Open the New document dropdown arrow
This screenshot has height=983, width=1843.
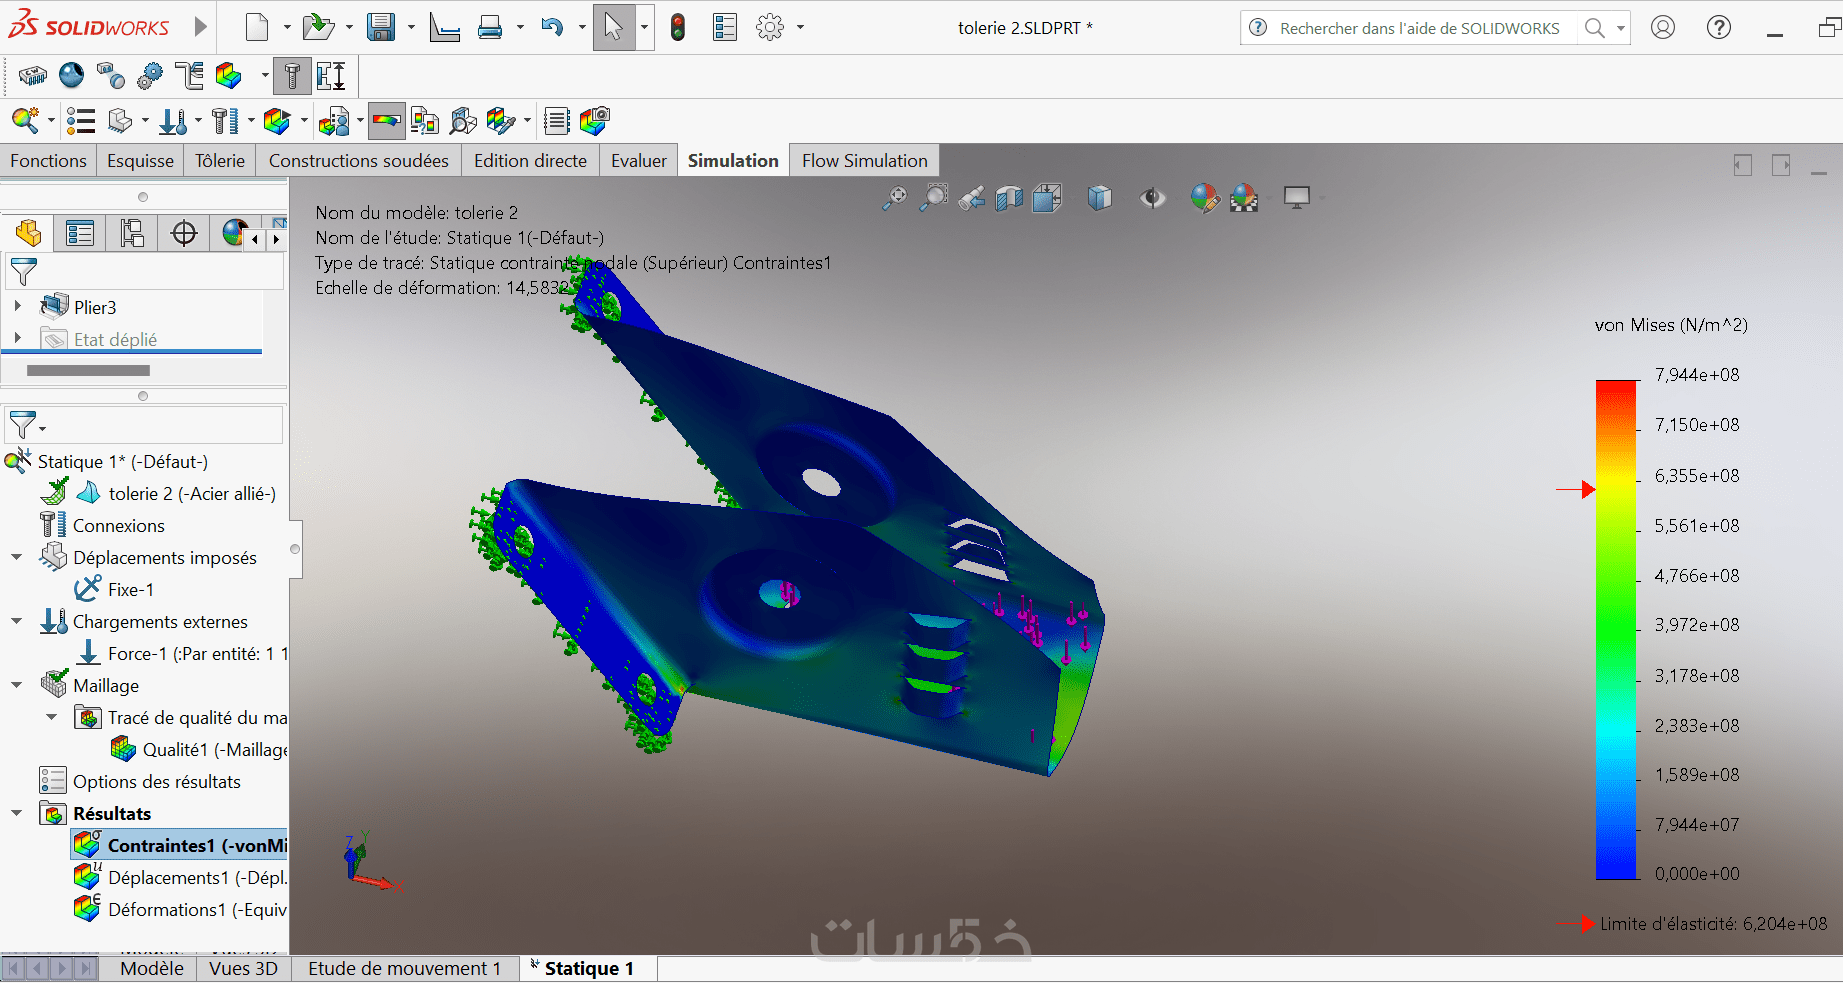pos(287,28)
